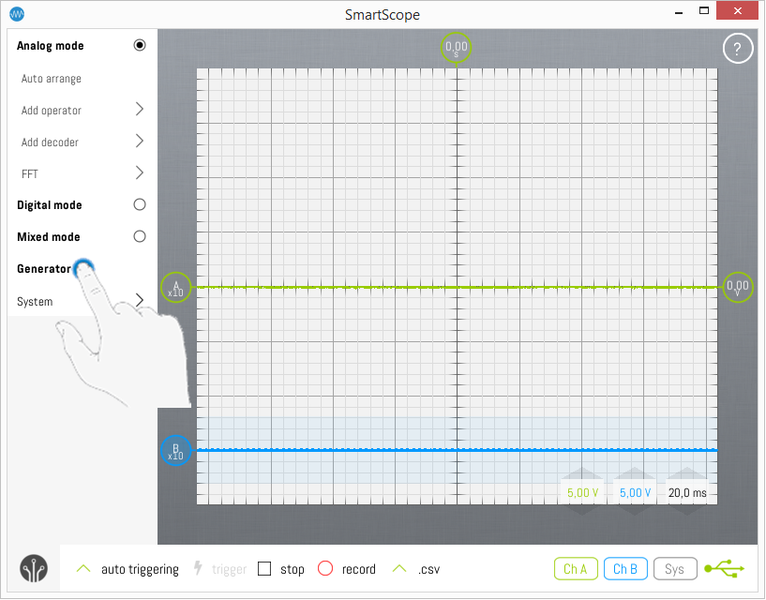766x600 pixels.
Task: Expand the Add decoder submenu
Action: pyautogui.click(x=139, y=142)
